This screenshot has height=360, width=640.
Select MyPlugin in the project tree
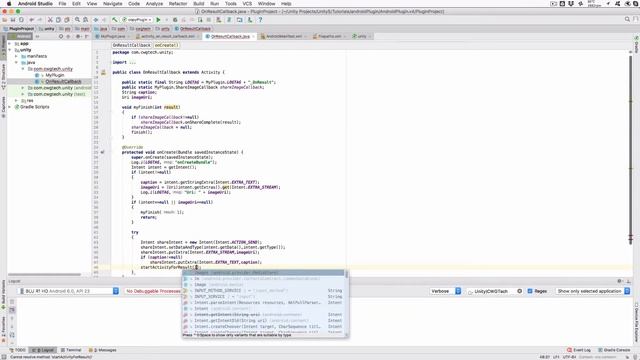(x=55, y=75)
